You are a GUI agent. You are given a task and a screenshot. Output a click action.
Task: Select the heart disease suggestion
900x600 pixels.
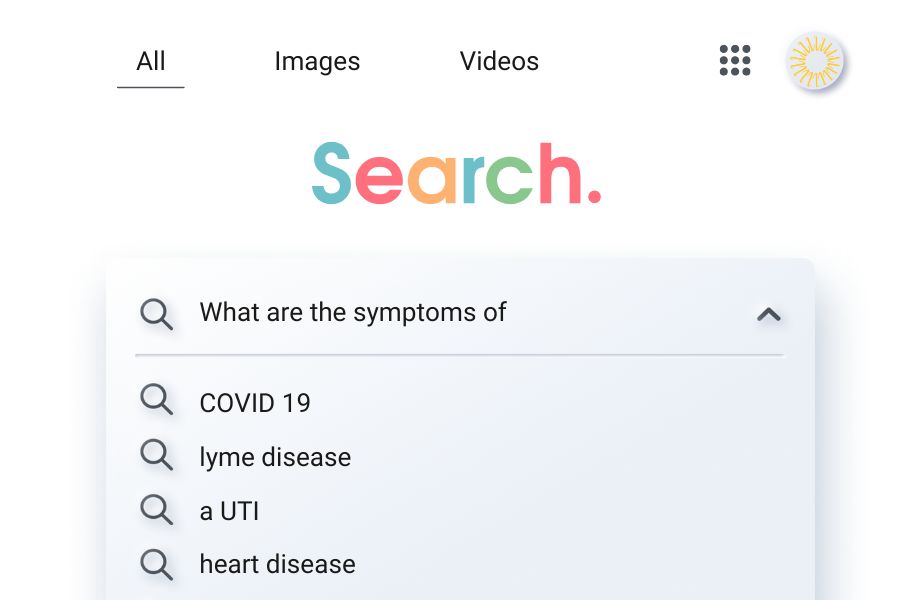point(277,564)
